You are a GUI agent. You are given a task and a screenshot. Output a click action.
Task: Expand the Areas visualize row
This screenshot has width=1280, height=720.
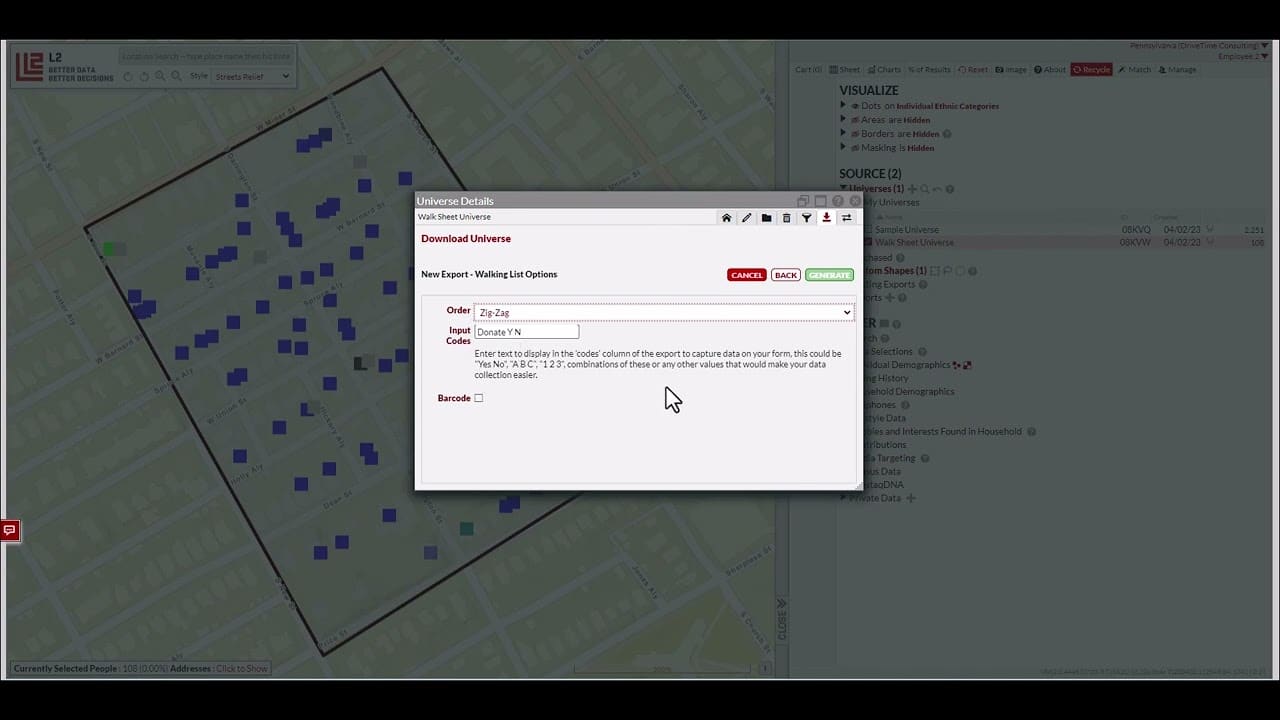pyautogui.click(x=843, y=119)
